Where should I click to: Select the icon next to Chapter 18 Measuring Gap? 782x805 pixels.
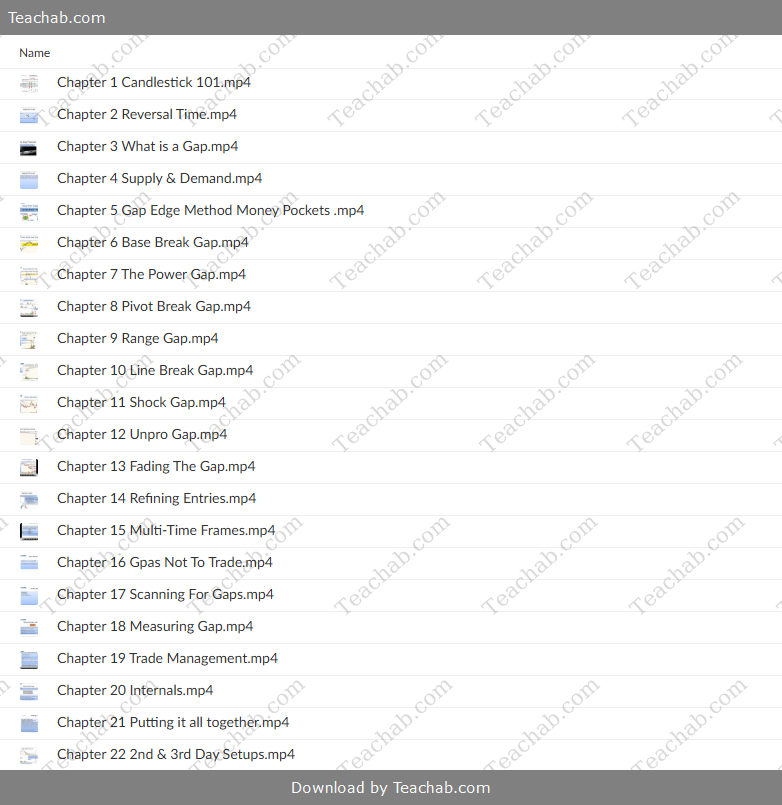[29, 627]
